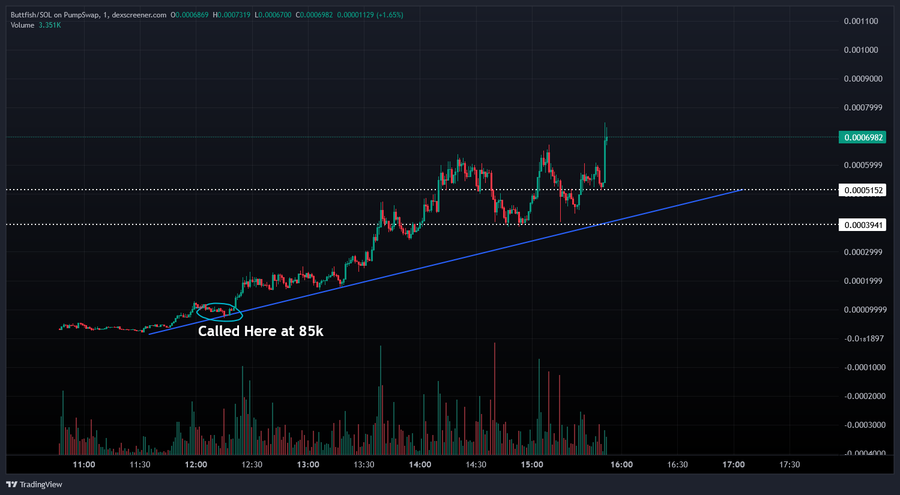The width and height of the screenshot is (900, 495).
Task: Click the 17:30 time axis label
Action: [x=789, y=465]
